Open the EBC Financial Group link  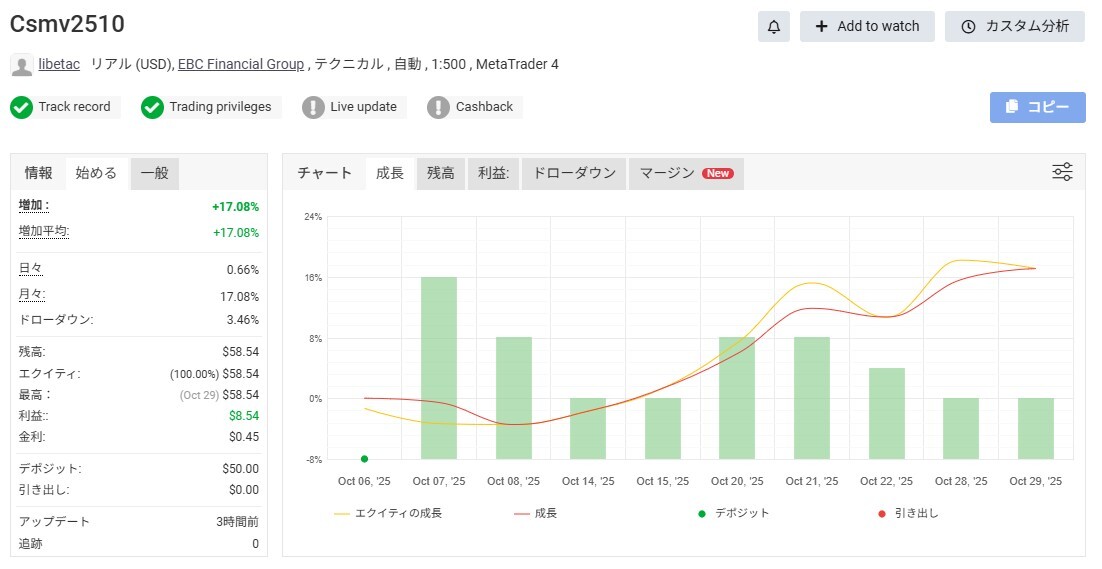(x=240, y=65)
